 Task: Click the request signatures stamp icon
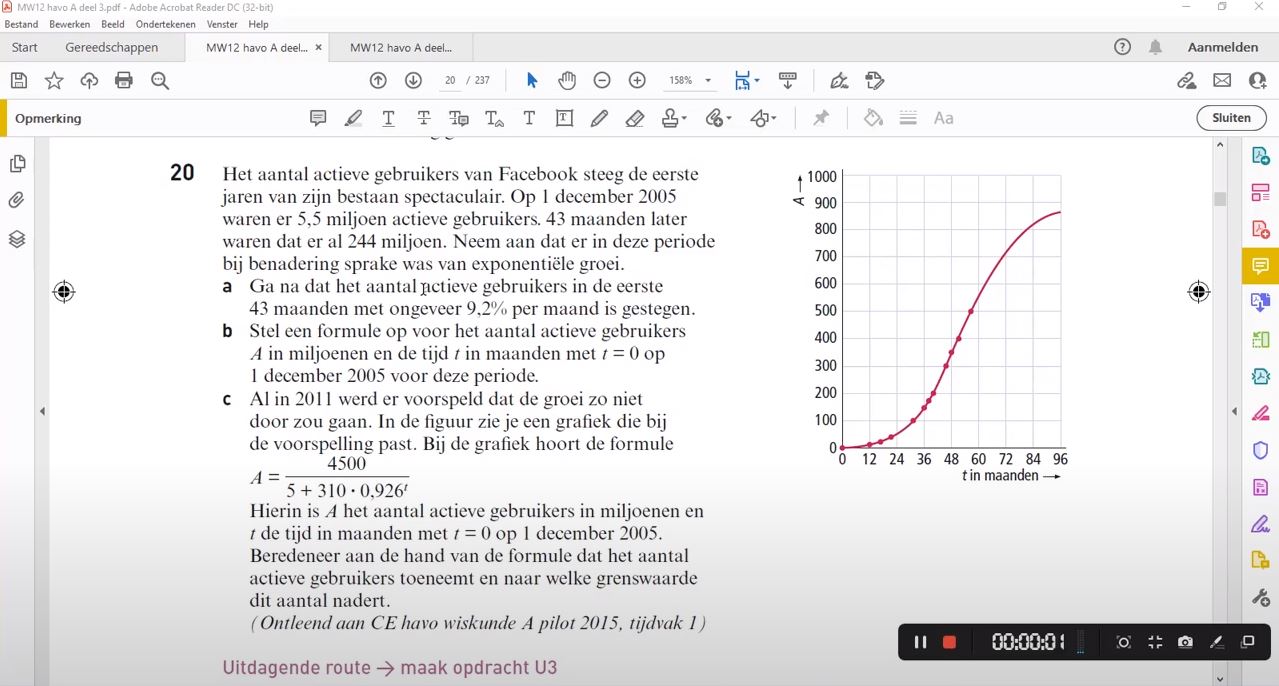pyautogui.click(x=875, y=81)
